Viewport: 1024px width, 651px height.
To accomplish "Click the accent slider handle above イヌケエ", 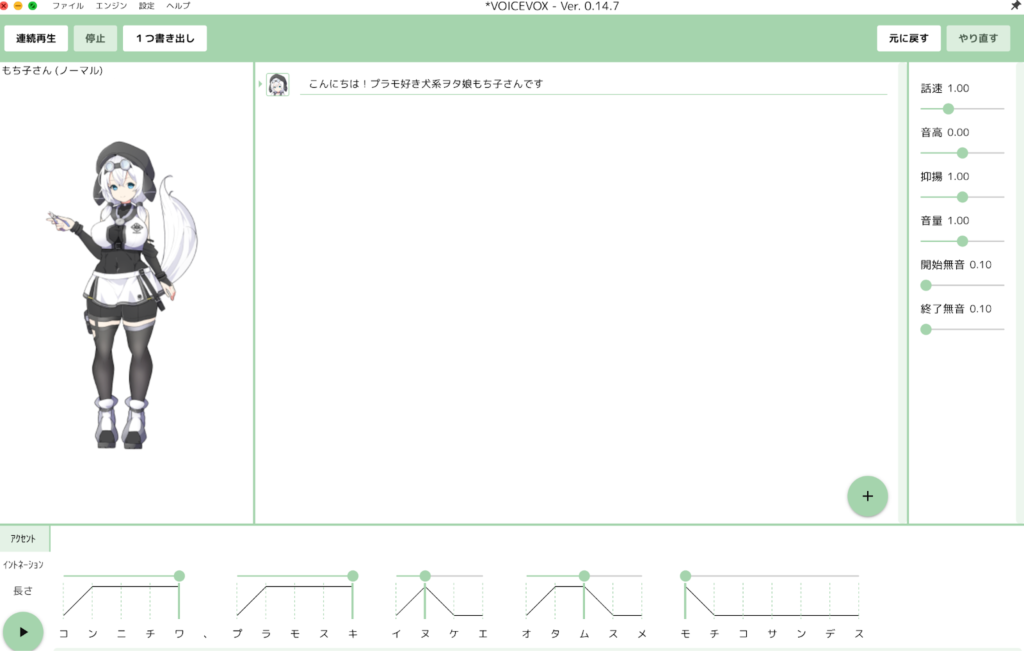I will (x=425, y=576).
